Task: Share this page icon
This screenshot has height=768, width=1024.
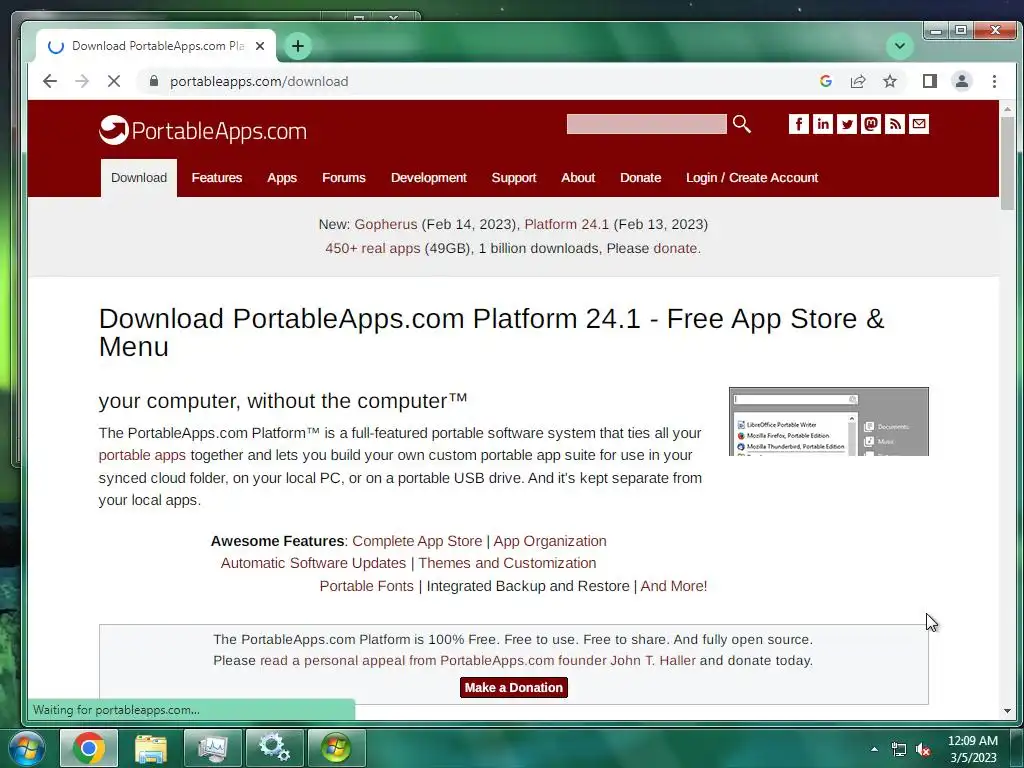Action: coord(857,81)
